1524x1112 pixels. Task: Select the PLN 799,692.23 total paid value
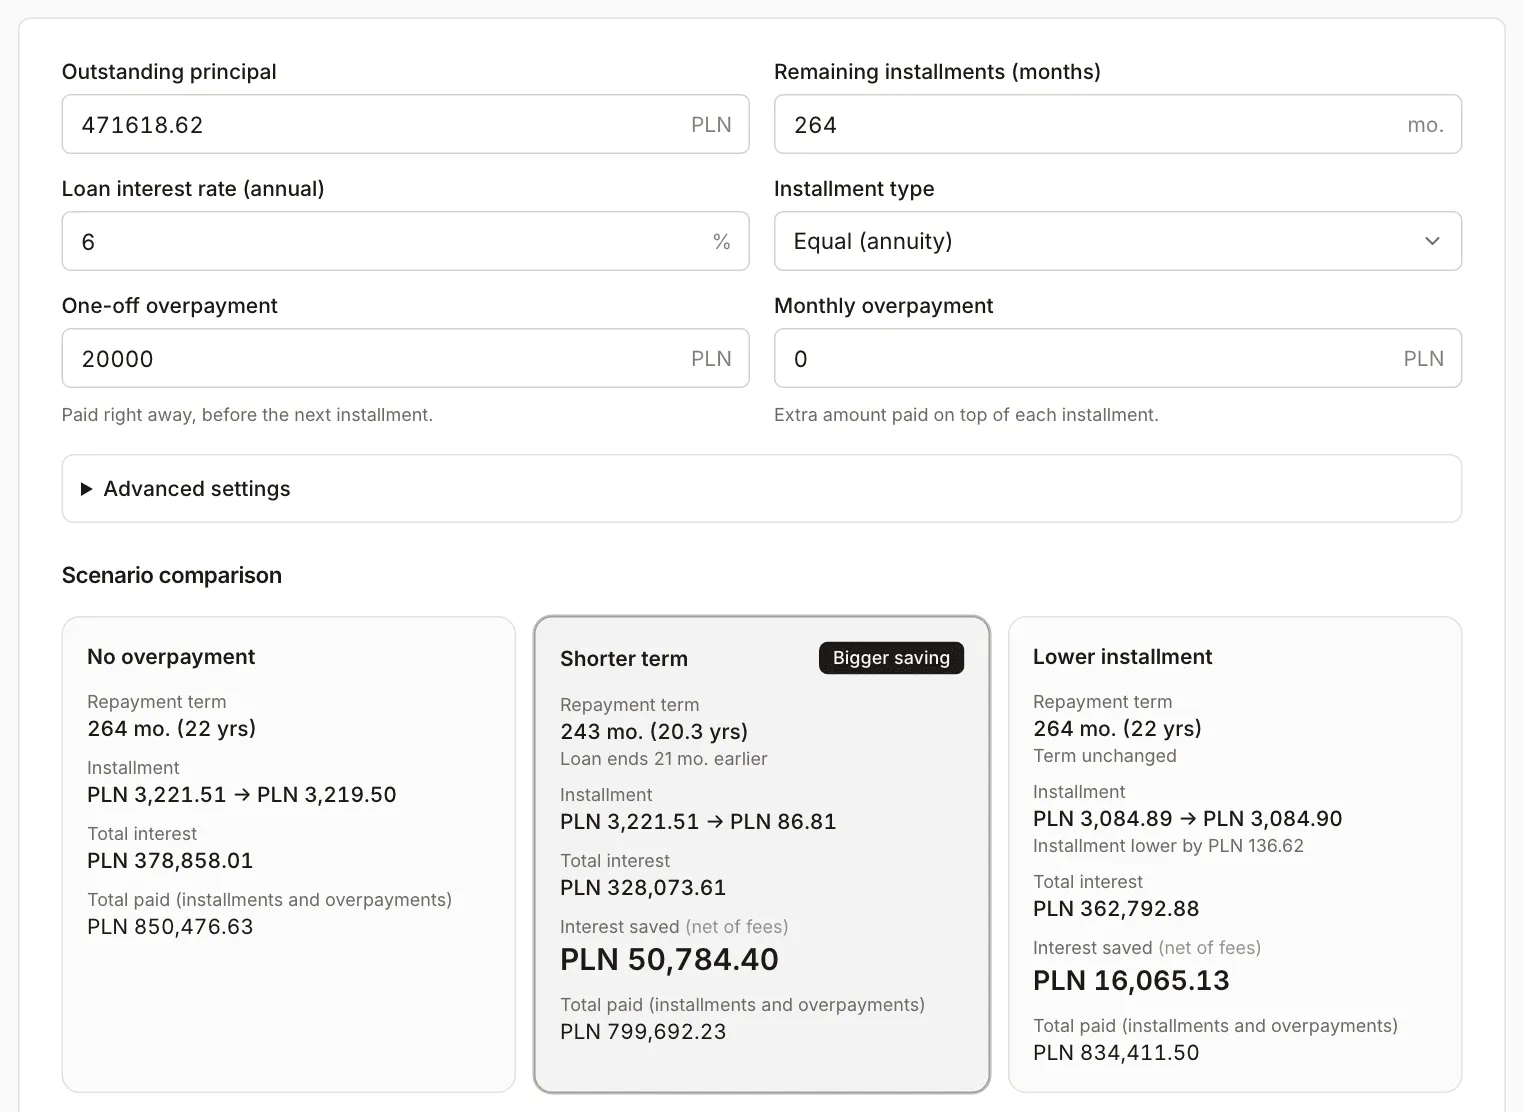(x=643, y=1032)
